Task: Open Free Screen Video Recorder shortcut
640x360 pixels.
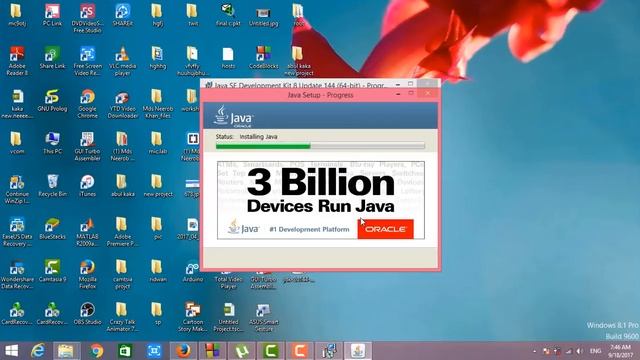Action: (x=87, y=61)
